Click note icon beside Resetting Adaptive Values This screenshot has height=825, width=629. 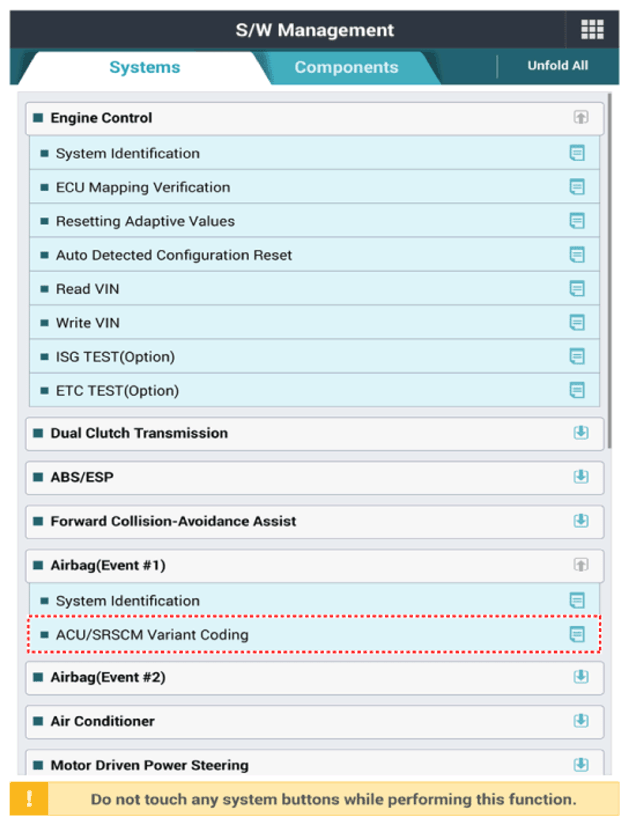click(577, 221)
